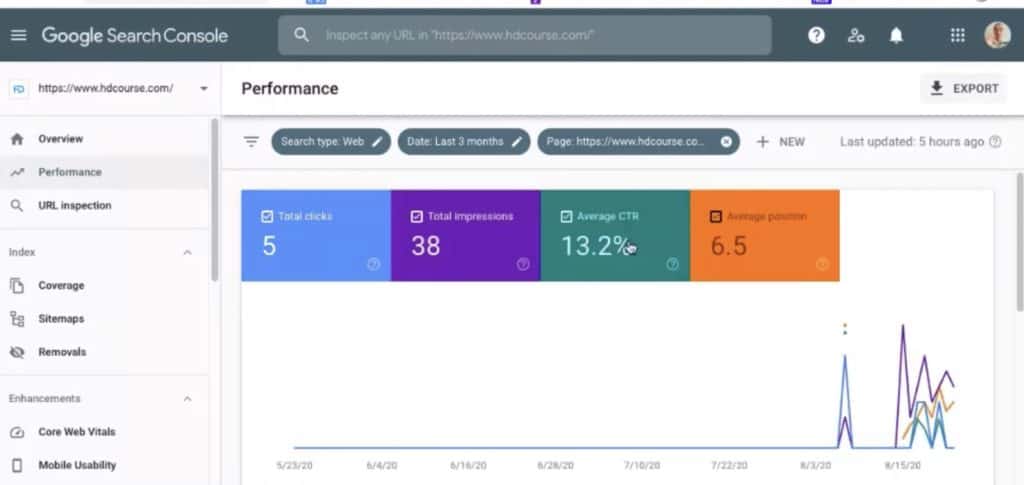Open help icon on Average position card
Image resolution: width=1024 pixels, height=485 pixels.
pos(822,264)
